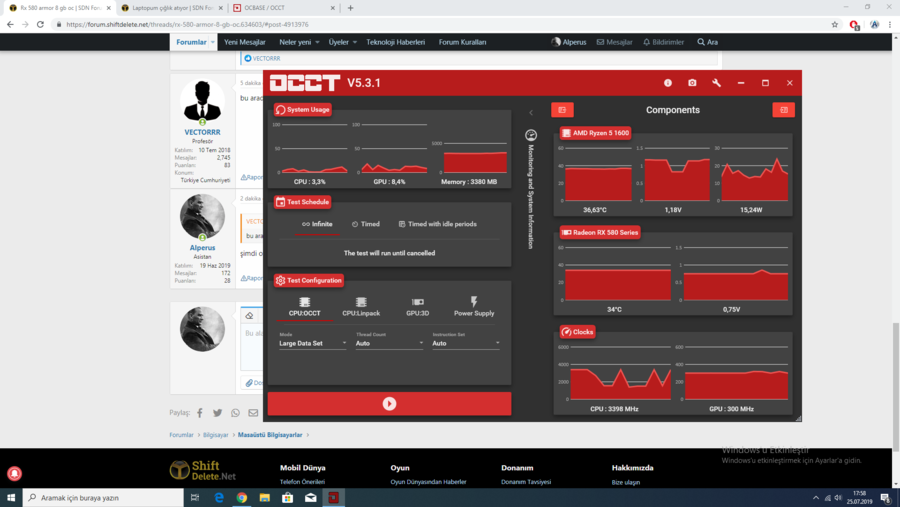
Task: Open Masaüstü Bilgisayarlar breadcrumb link
Action: [270, 435]
